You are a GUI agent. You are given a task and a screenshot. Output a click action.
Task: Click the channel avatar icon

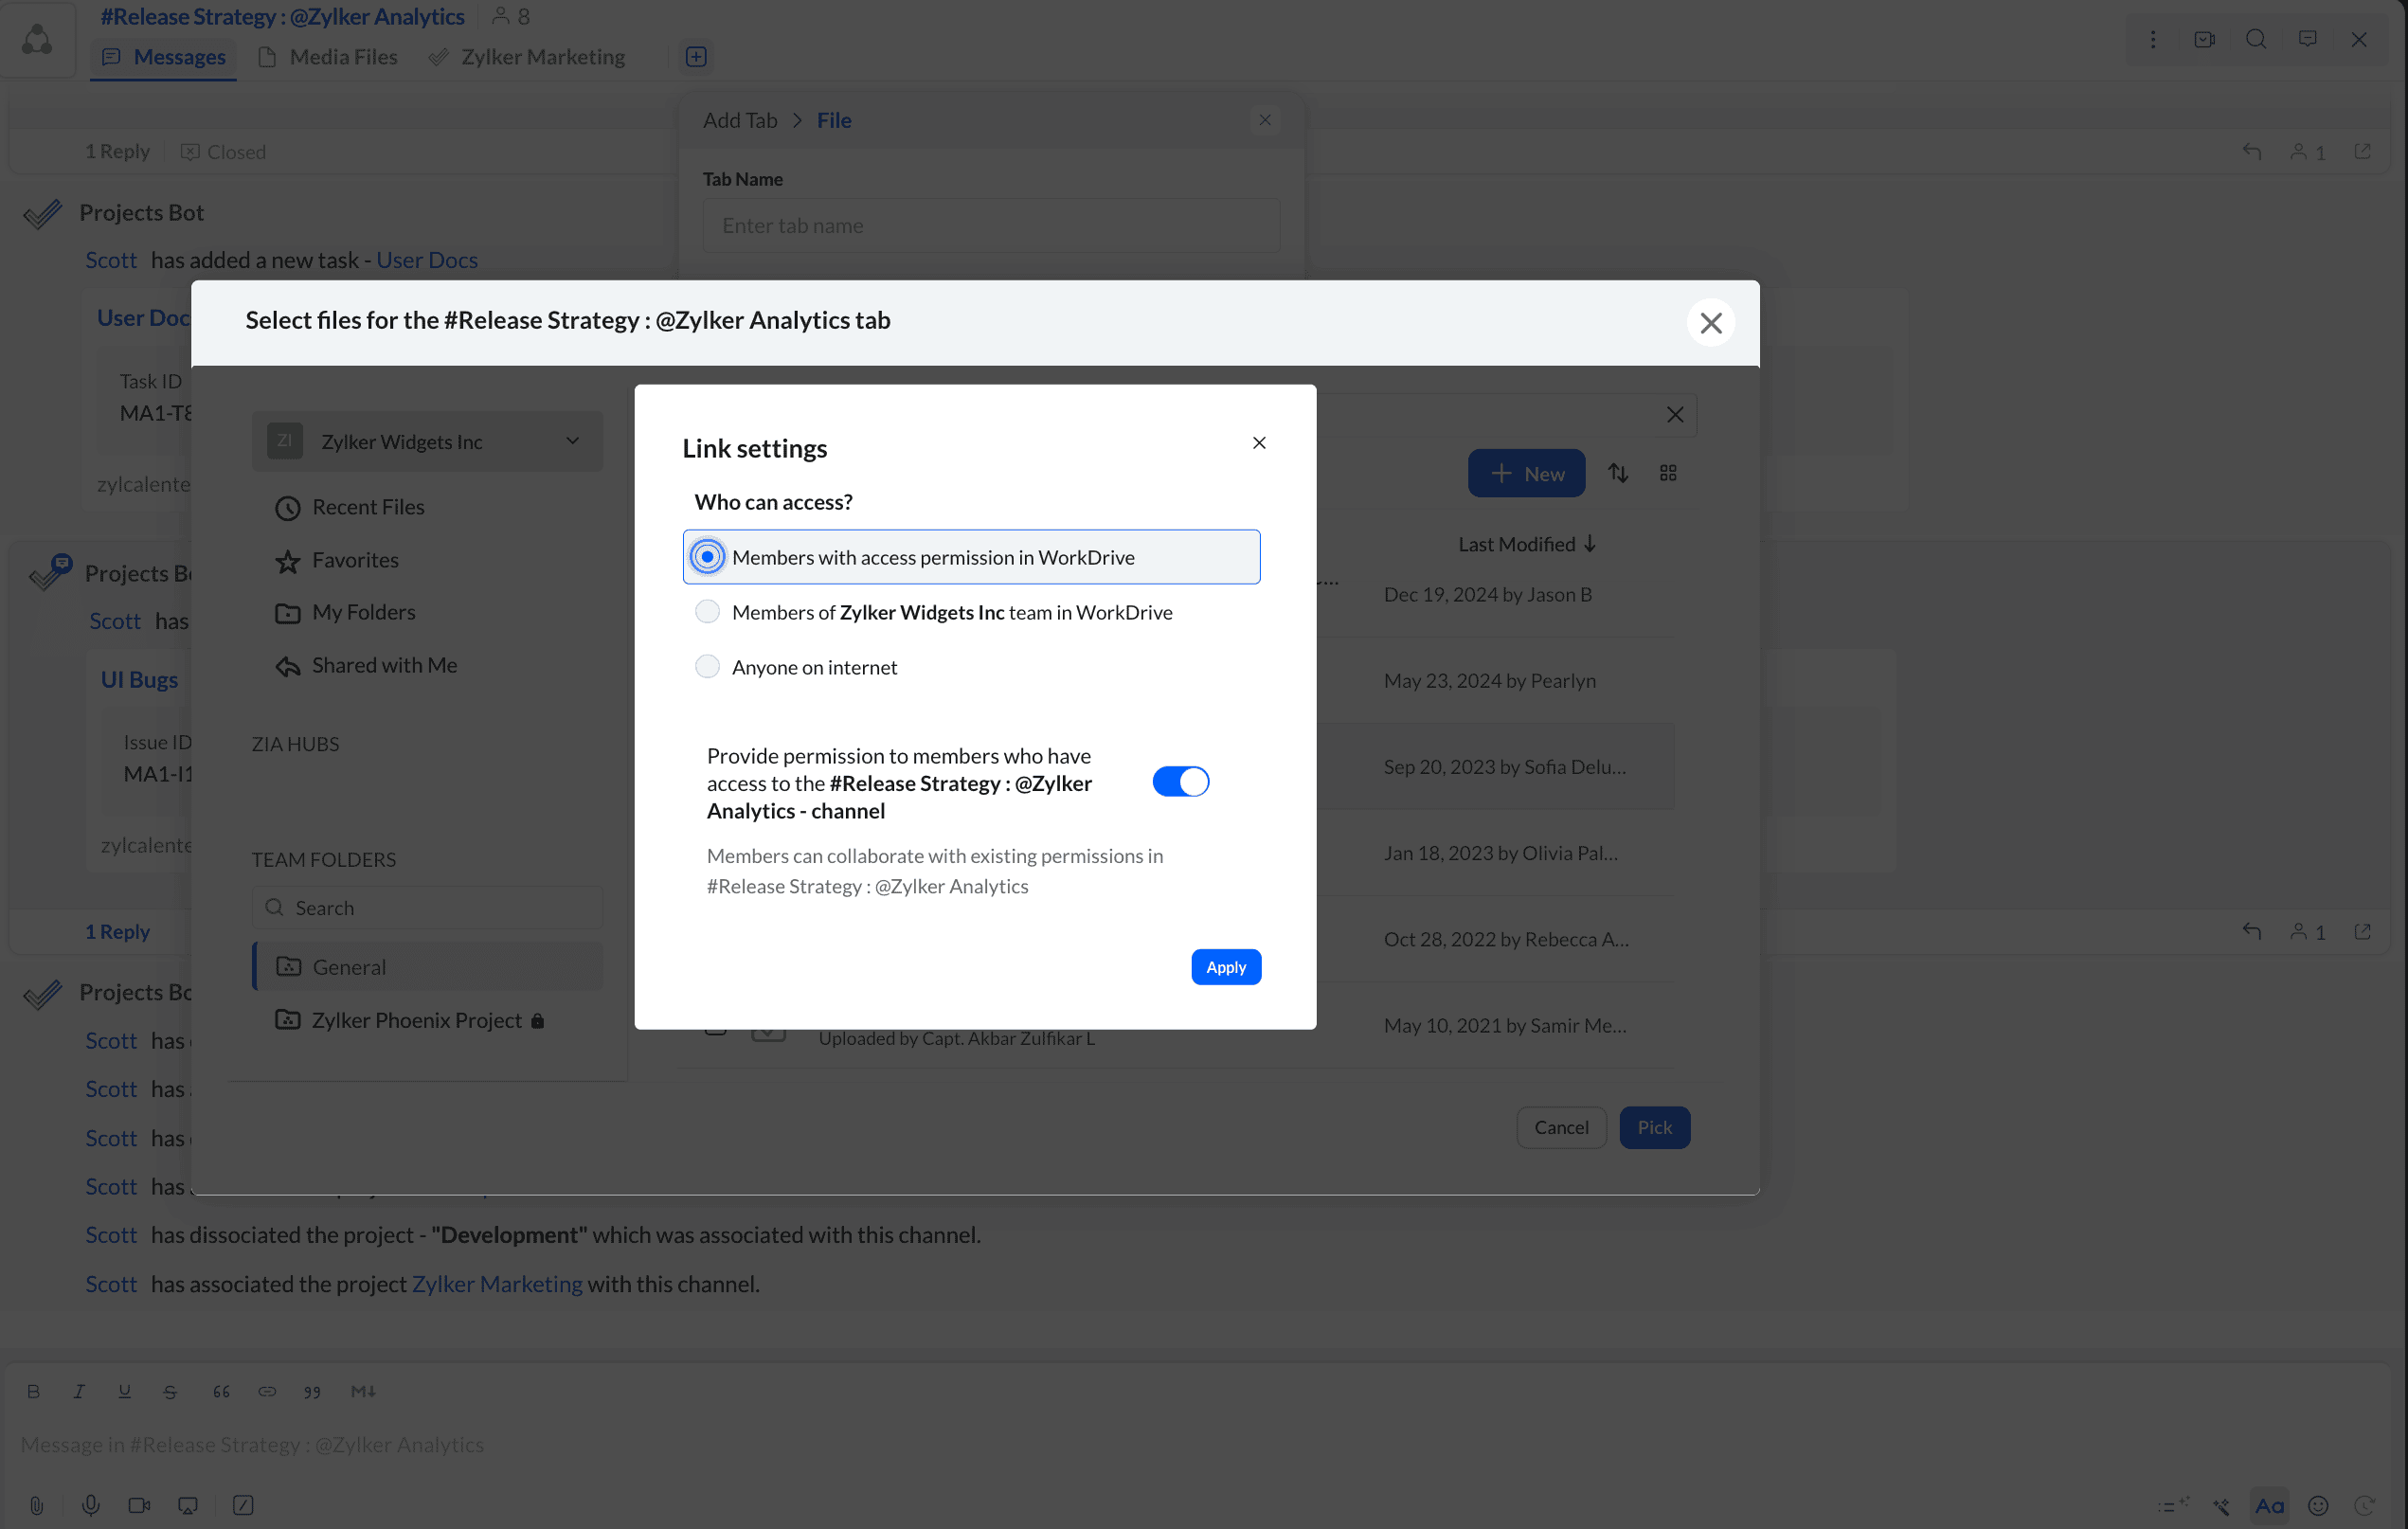37,39
